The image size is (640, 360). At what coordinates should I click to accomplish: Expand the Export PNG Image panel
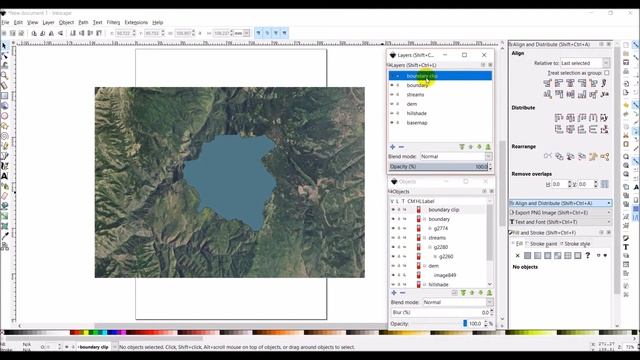point(560,213)
